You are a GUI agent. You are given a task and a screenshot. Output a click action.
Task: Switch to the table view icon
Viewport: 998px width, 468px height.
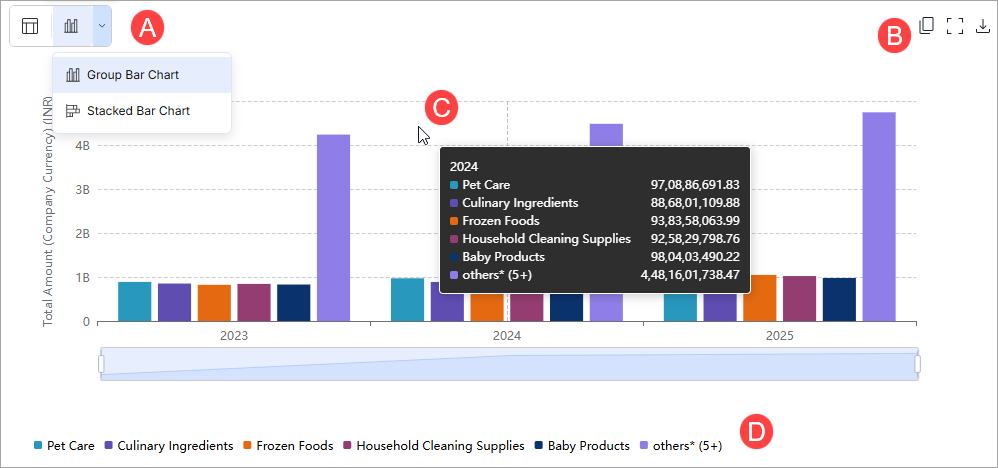tap(31, 26)
